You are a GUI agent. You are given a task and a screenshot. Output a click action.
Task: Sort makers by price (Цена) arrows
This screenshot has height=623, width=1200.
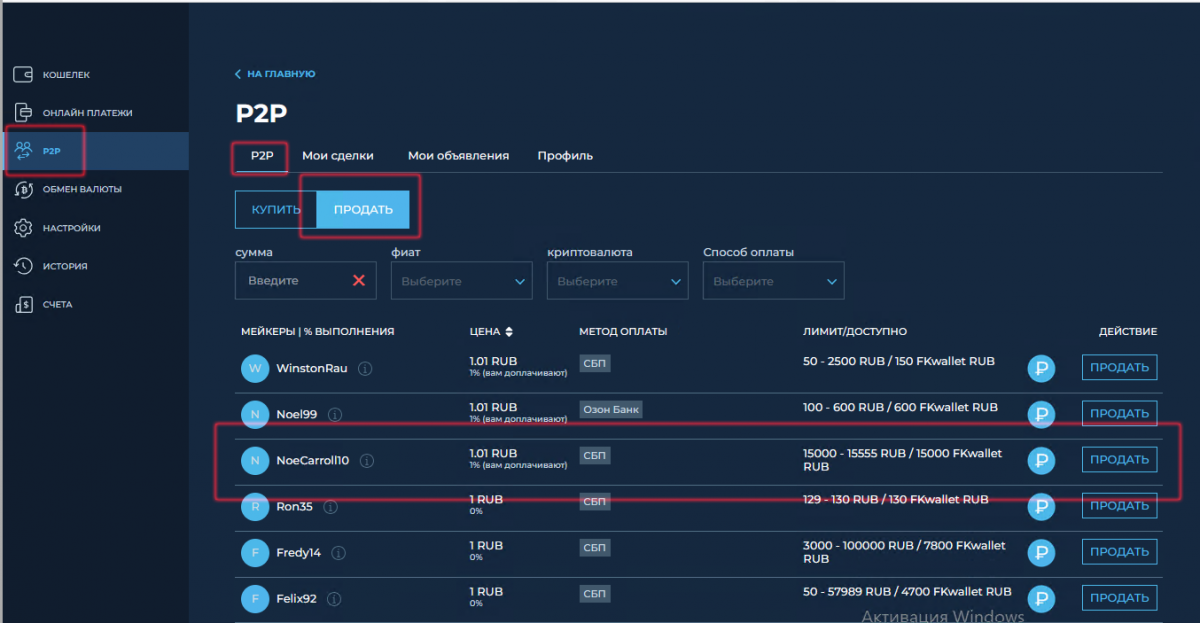509,332
